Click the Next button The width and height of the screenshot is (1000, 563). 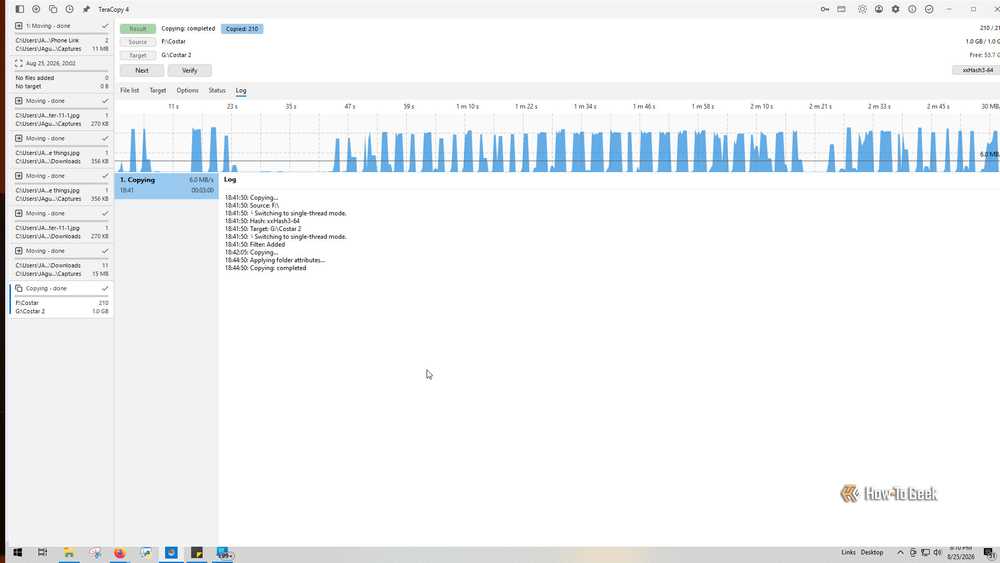(142, 71)
